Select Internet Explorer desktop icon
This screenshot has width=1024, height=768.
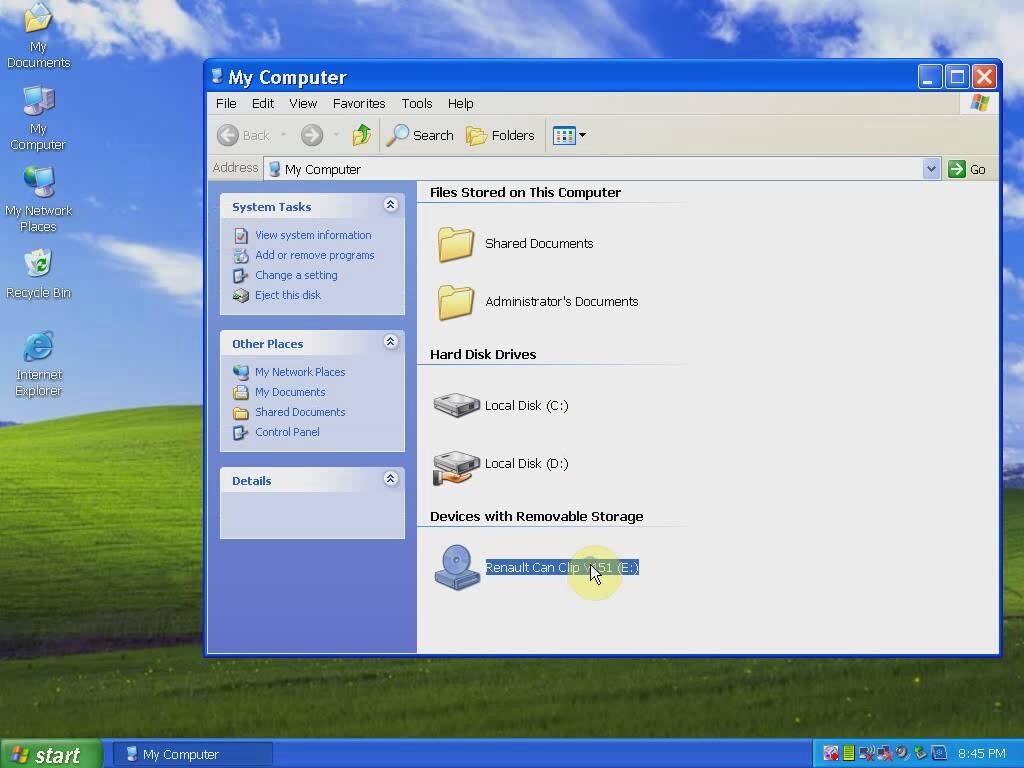tap(38, 364)
